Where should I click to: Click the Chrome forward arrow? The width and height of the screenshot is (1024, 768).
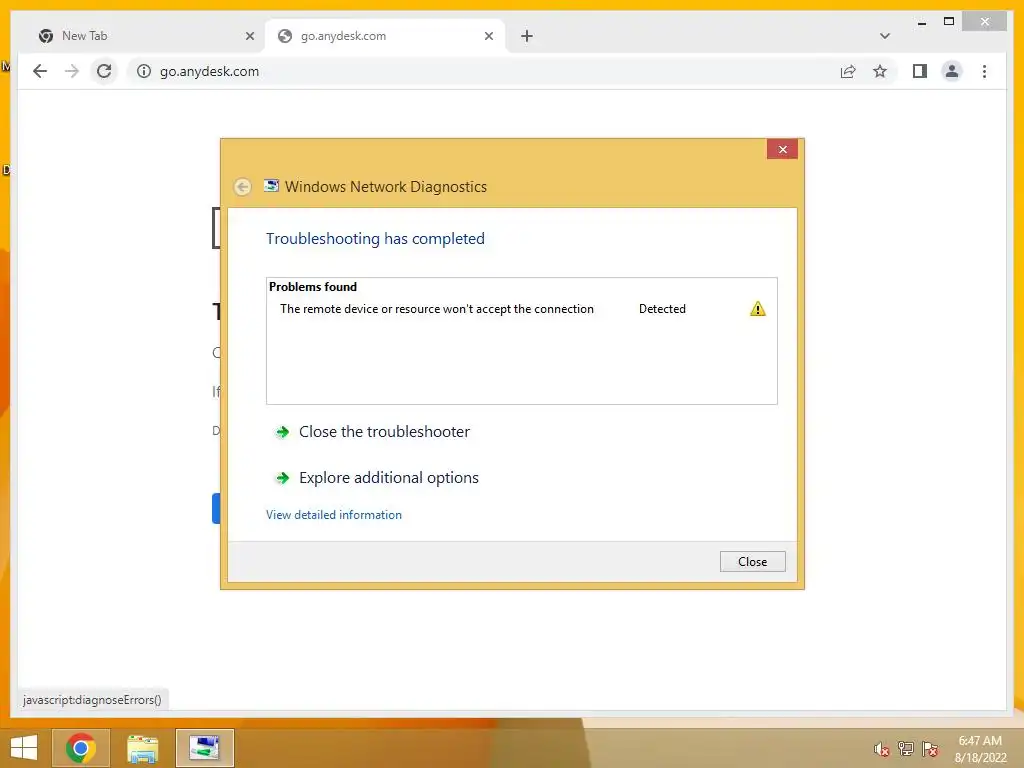click(x=72, y=71)
